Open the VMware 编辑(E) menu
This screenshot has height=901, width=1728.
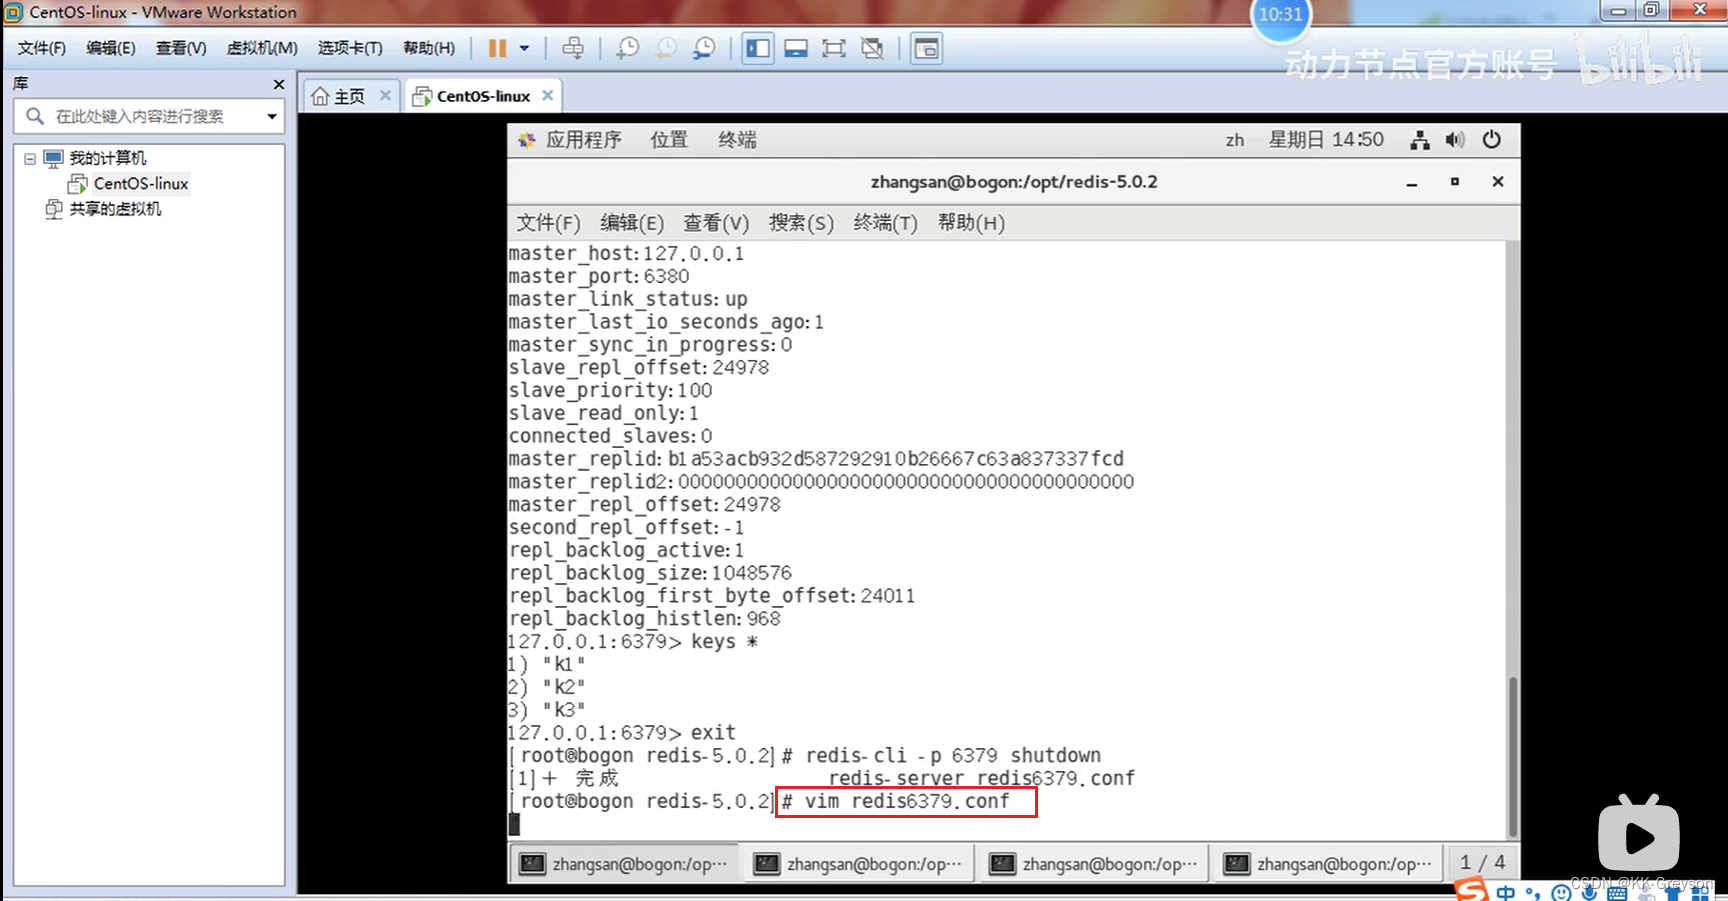111,48
